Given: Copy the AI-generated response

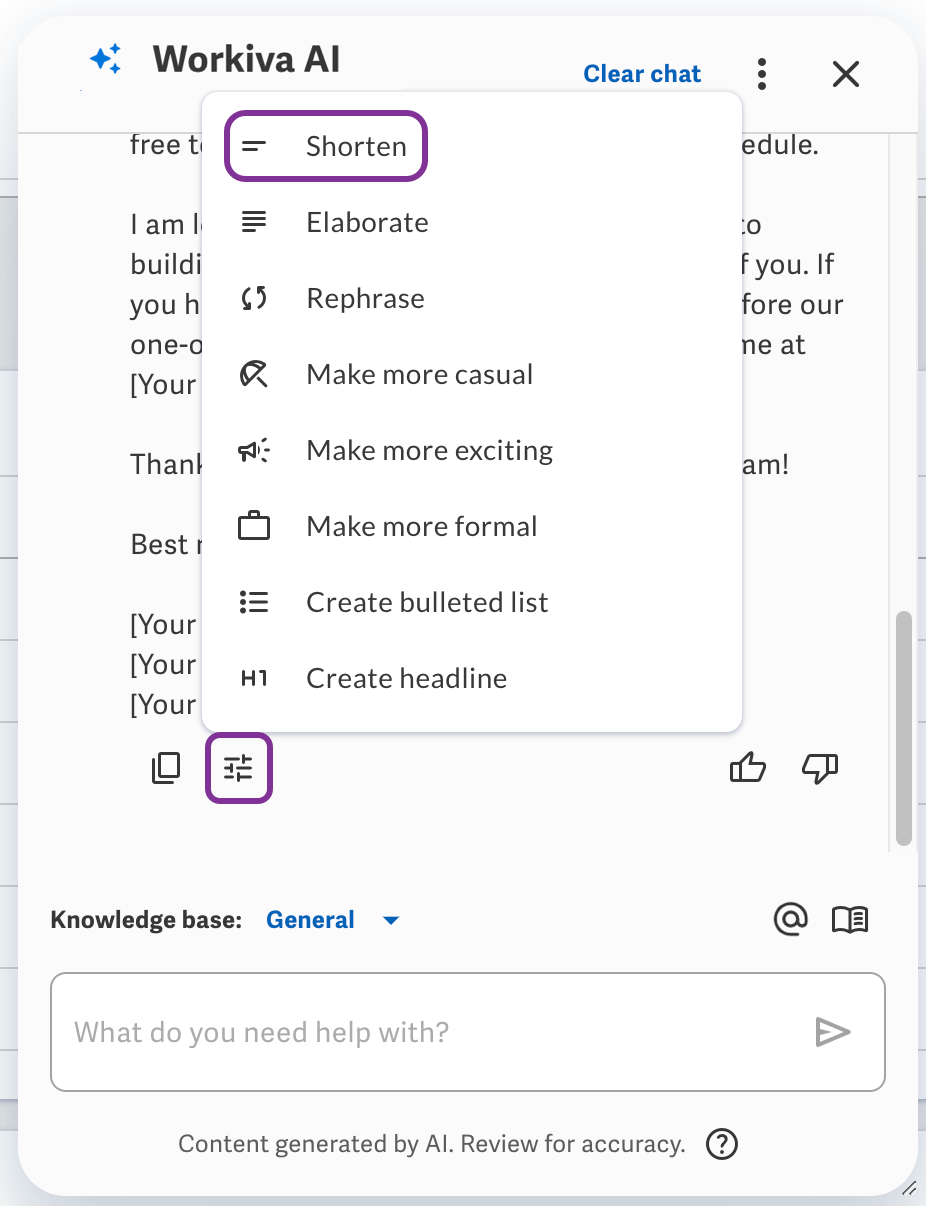Looking at the screenshot, I should (166, 768).
